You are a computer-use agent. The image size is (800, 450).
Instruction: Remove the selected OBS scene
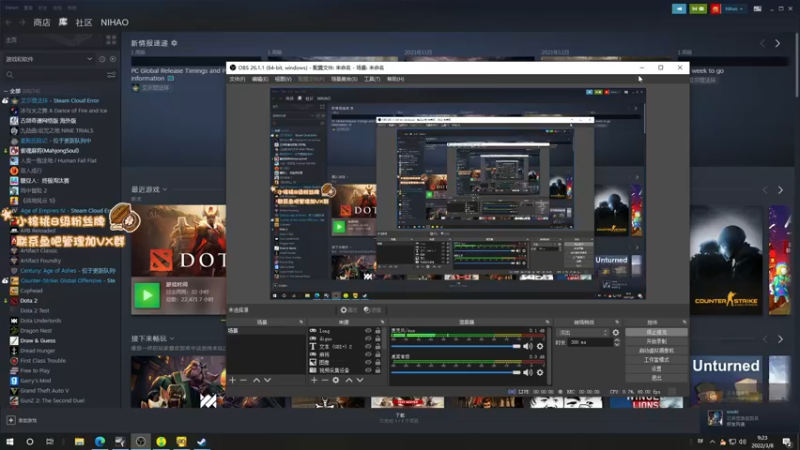[x=243, y=380]
